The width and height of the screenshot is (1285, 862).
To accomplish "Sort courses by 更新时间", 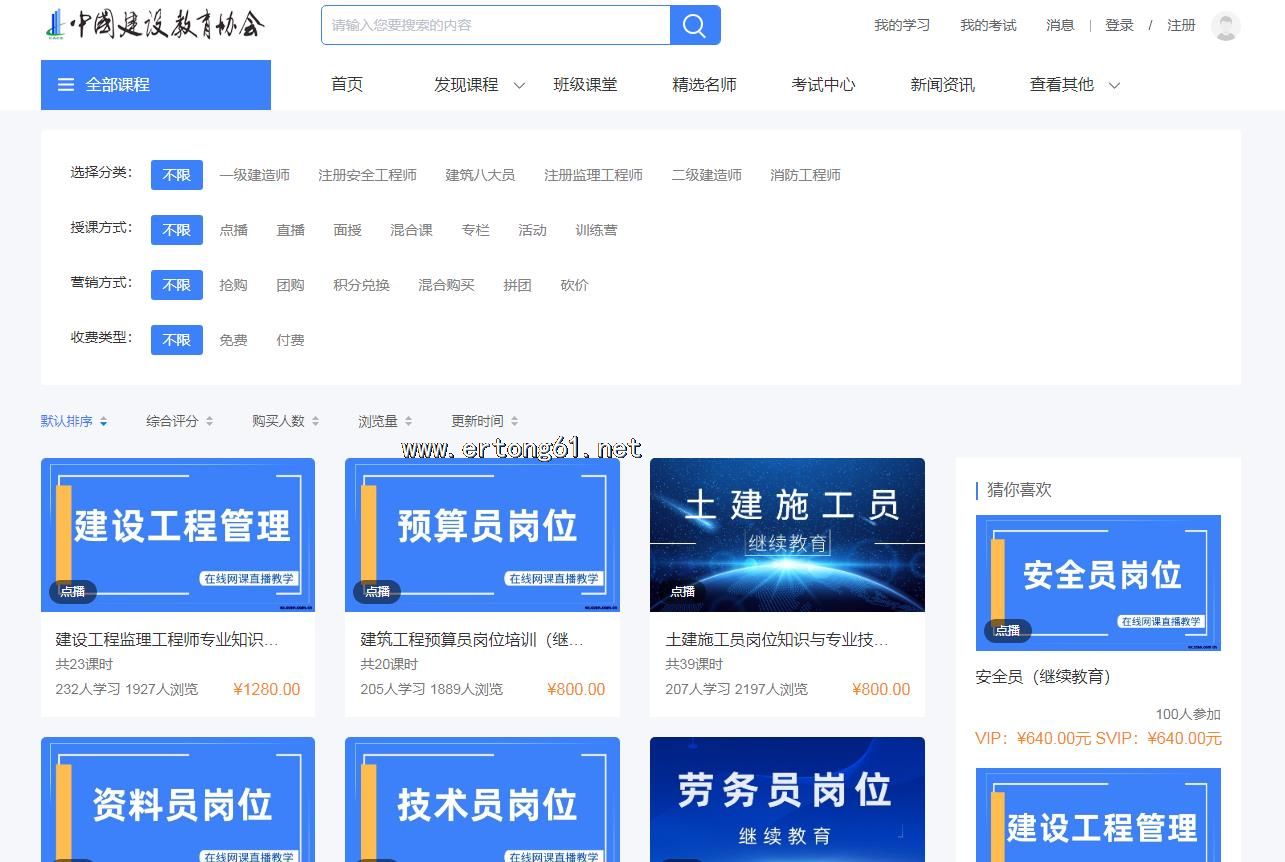I will pyautogui.click(x=484, y=422).
